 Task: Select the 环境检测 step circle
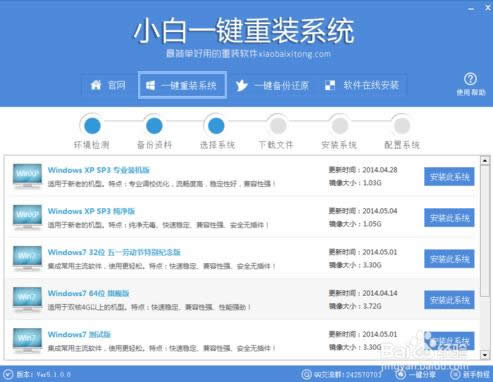click(x=92, y=126)
